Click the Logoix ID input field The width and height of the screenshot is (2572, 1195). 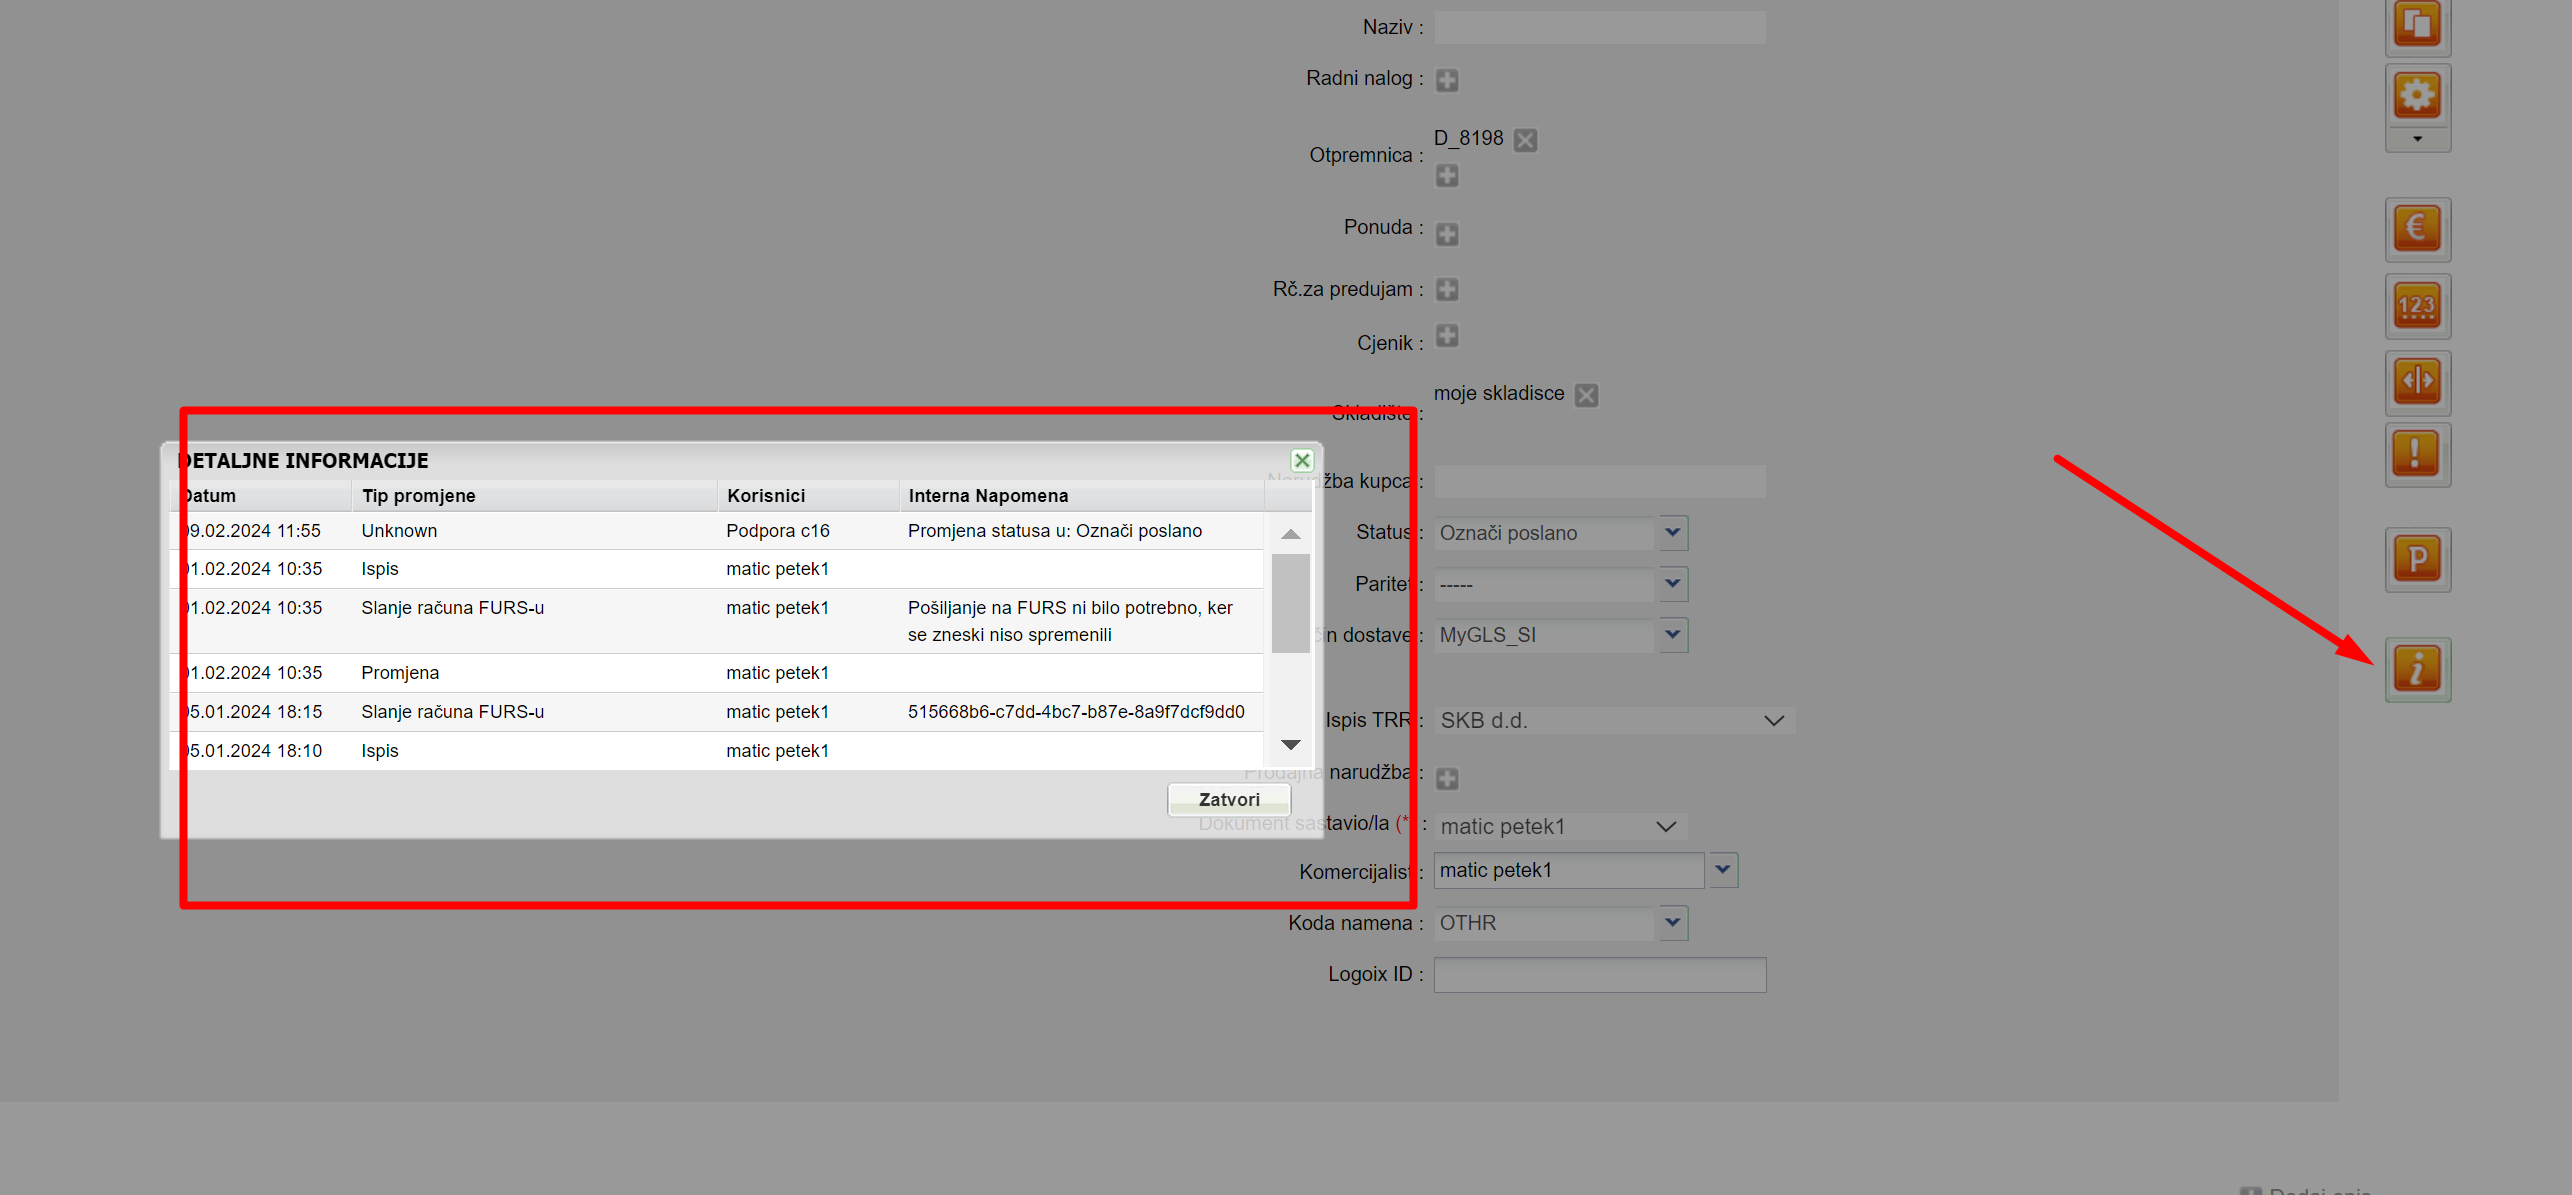[x=1599, y=975]
